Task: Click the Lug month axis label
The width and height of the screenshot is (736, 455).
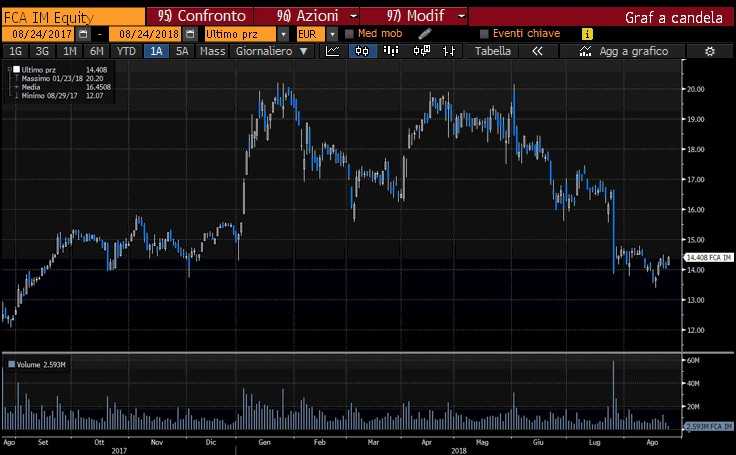Action: 594,442
